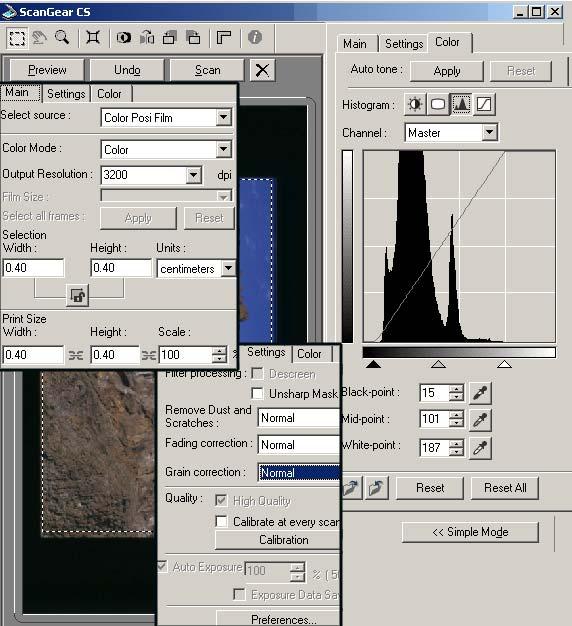The image size is (572, 626).
Task: Click the Calibration button
Action: click(277, 540)
